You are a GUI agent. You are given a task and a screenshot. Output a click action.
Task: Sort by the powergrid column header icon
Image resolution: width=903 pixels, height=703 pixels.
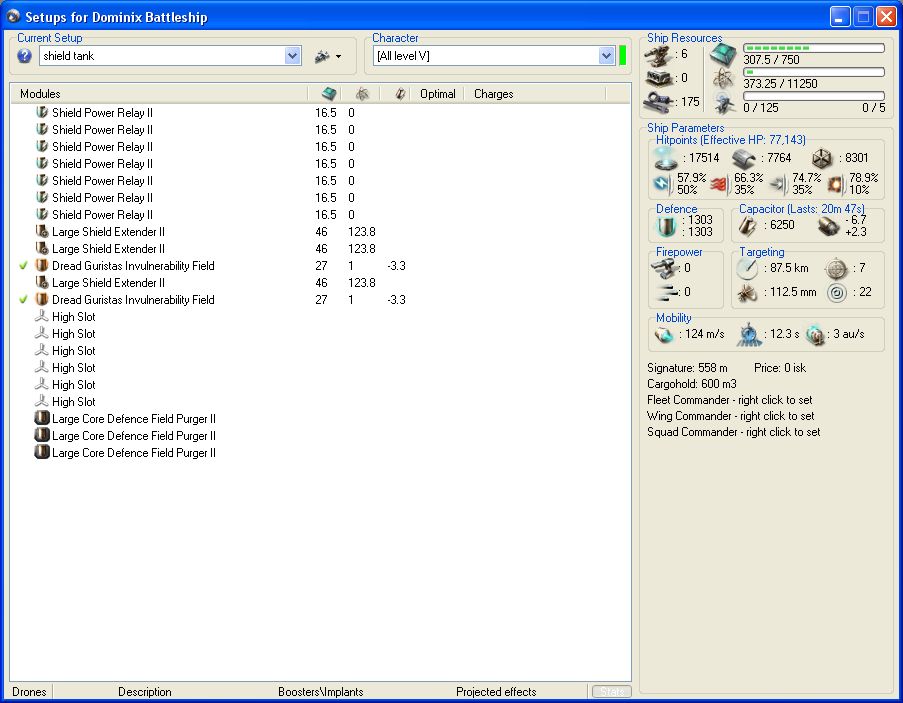click(362, 94)
